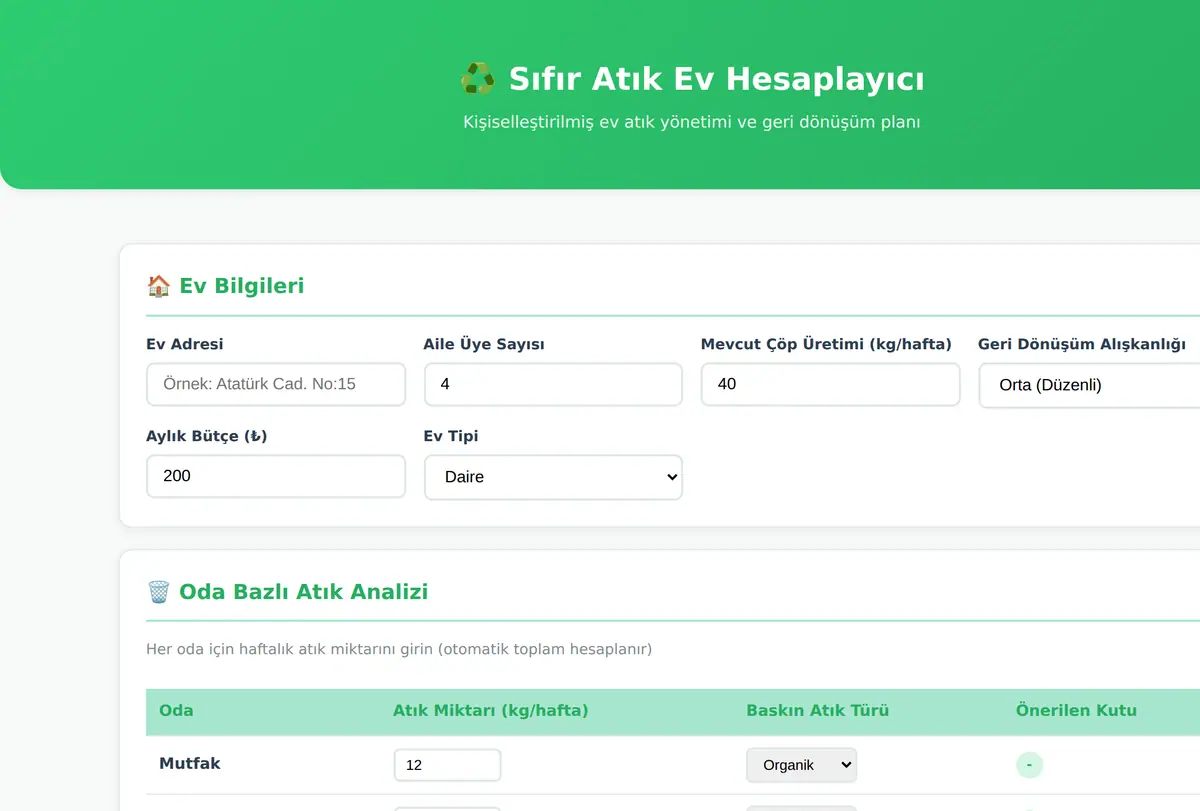Click the Aylık Bütçe (₺) label
The height and width of the screenshot is (811, 1200).
(207, 436)
